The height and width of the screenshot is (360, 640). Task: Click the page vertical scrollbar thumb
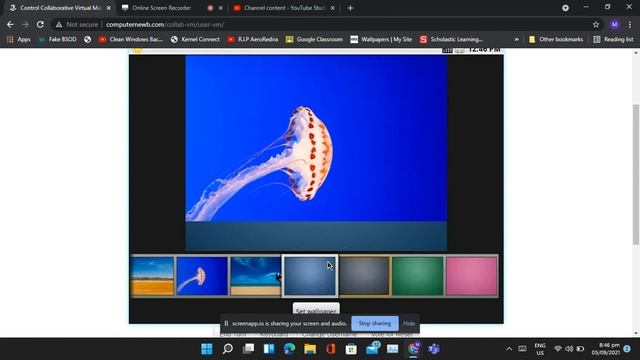coord(636,174)
